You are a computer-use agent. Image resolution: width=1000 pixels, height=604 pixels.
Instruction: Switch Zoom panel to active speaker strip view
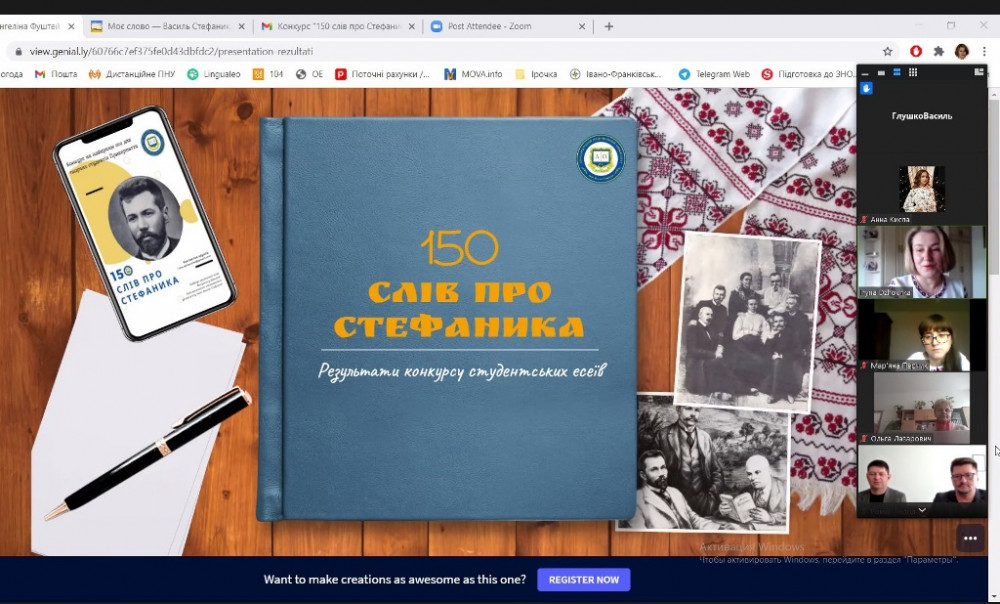point(897,73)
